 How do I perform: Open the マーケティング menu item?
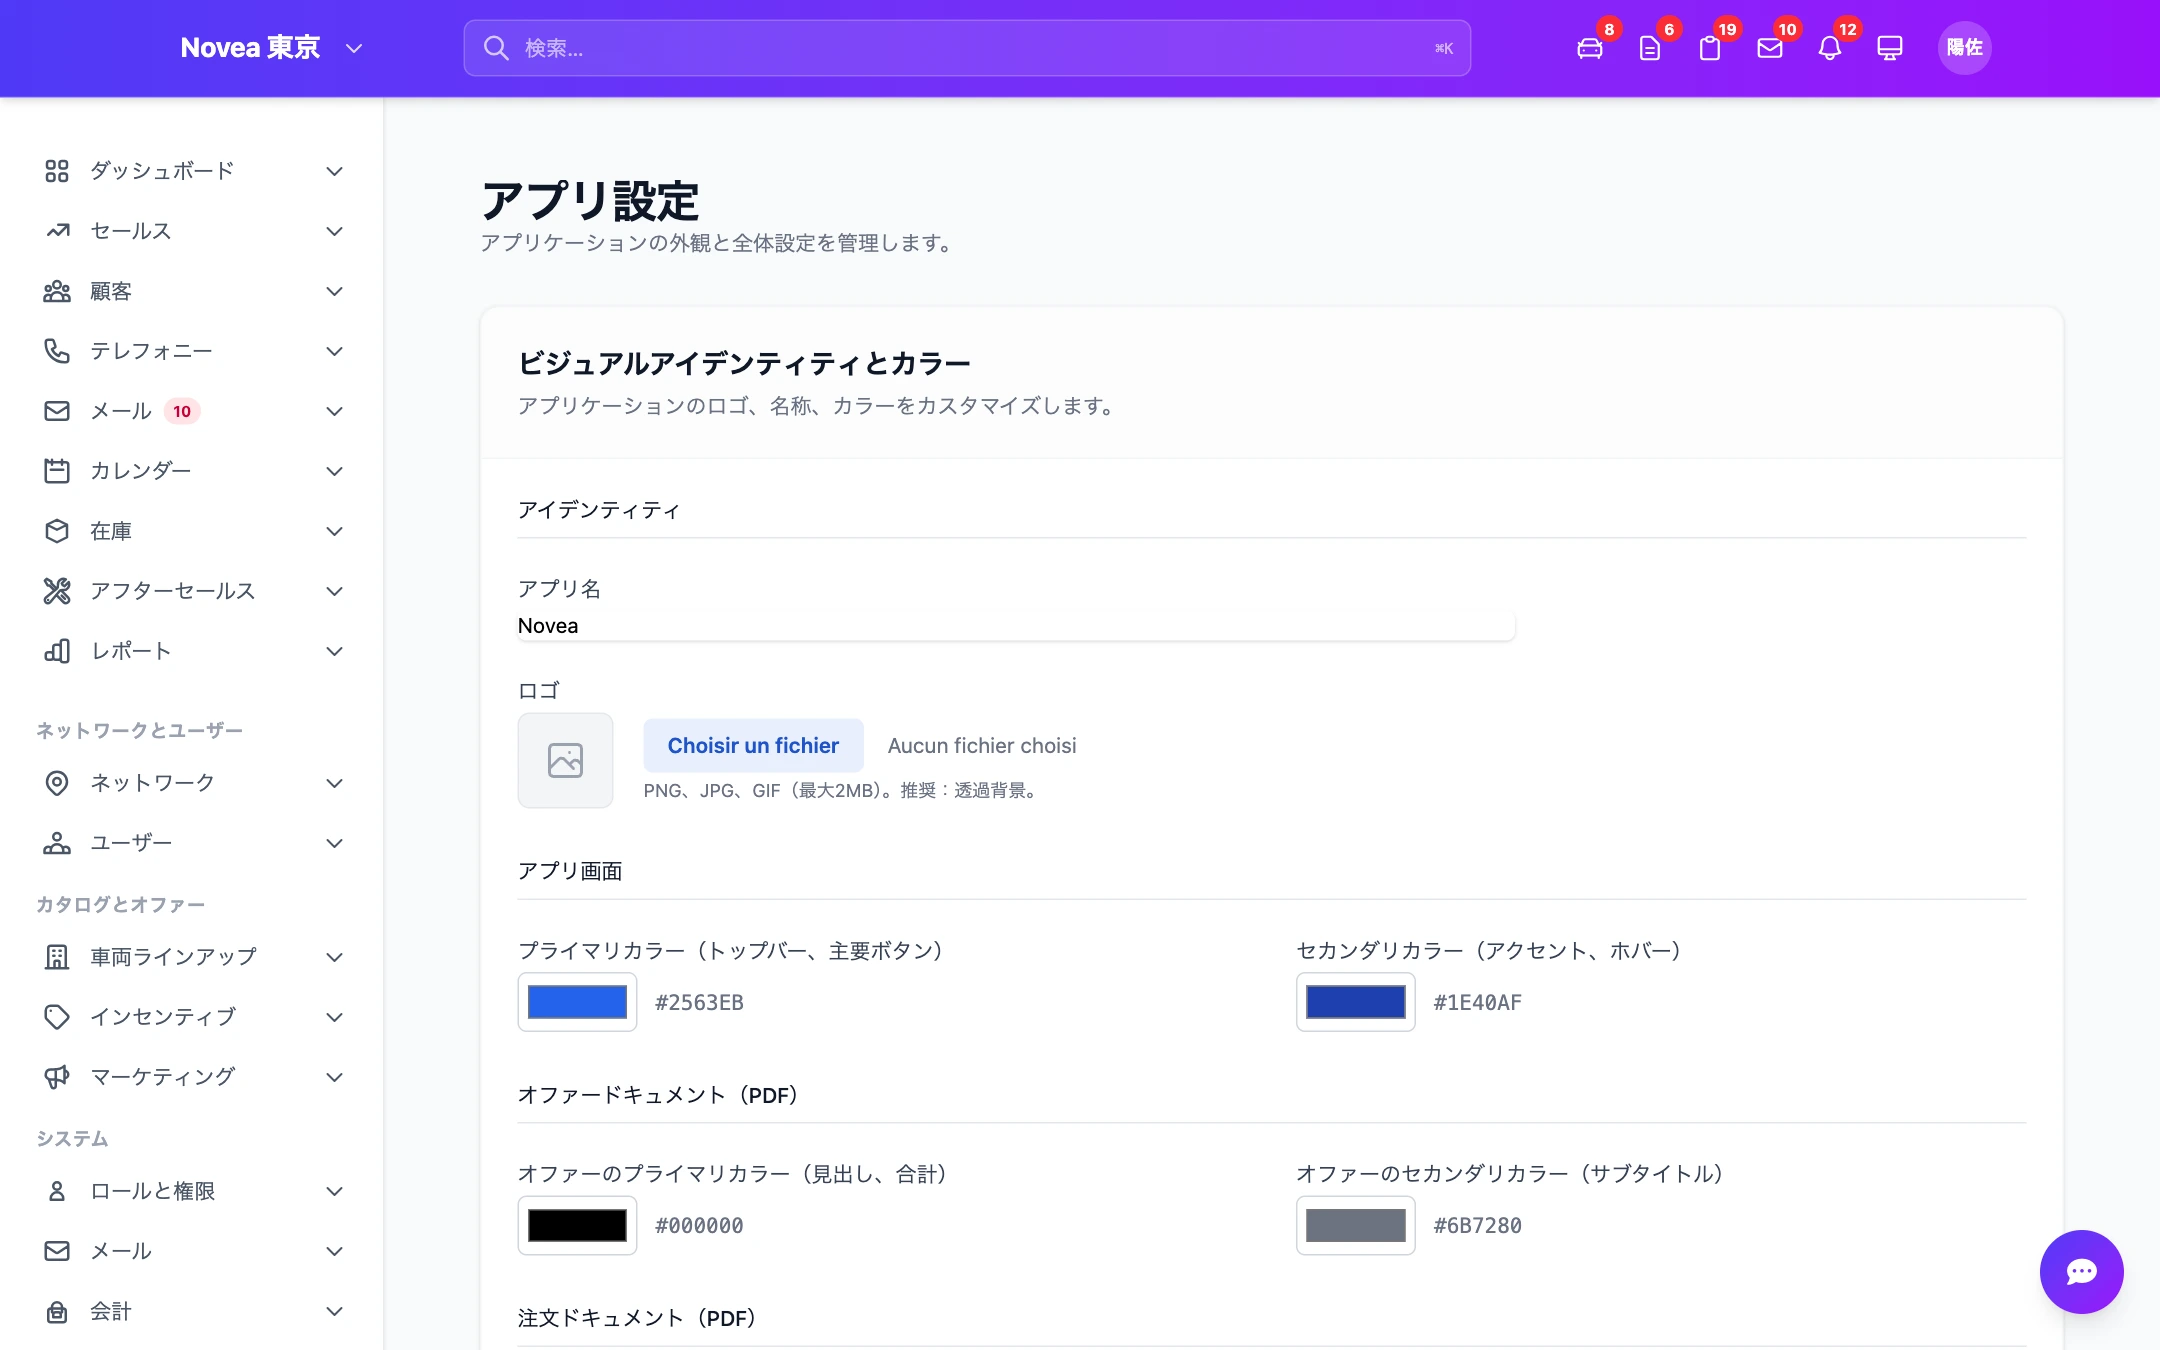pyautogui.click(x=192, y=1077)
